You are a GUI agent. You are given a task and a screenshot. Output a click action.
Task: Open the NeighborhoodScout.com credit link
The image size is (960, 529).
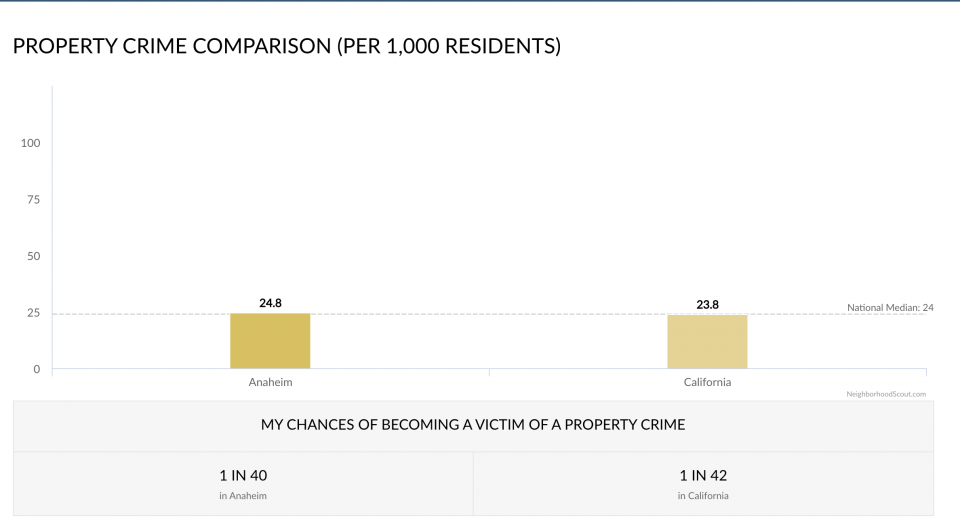(x=886, y=394)
